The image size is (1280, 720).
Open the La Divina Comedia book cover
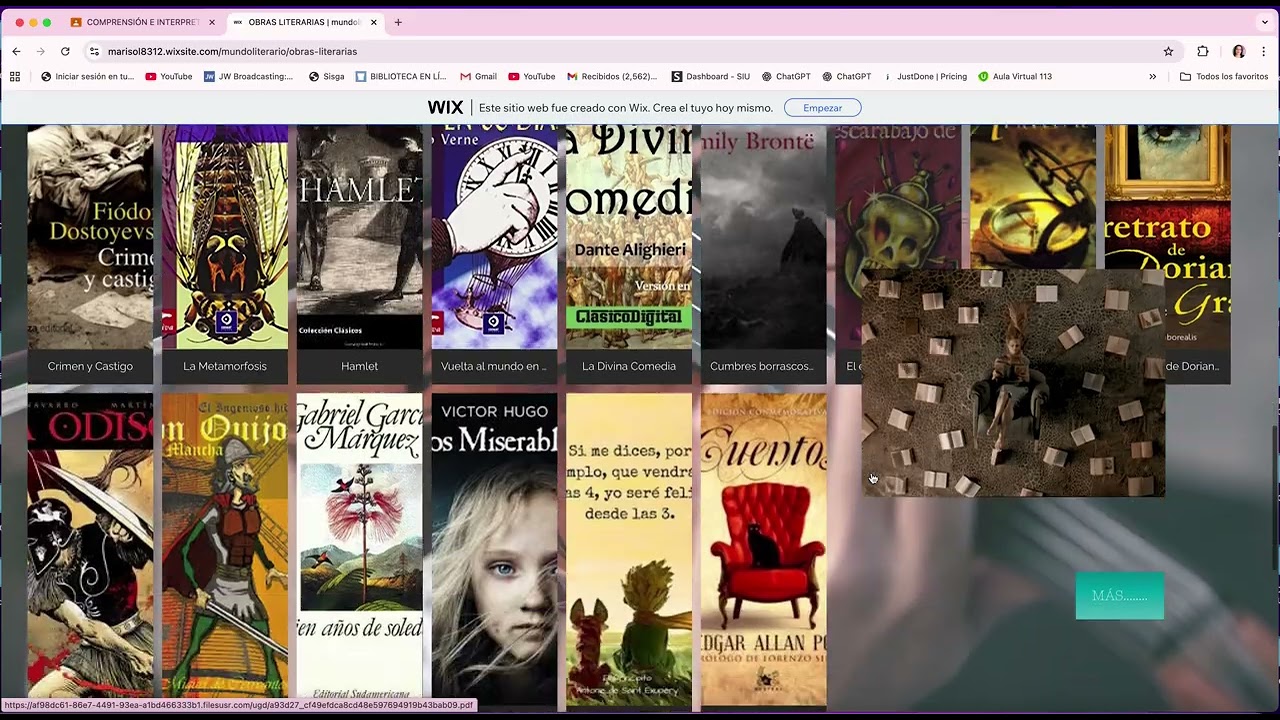[x=629, y=237]
